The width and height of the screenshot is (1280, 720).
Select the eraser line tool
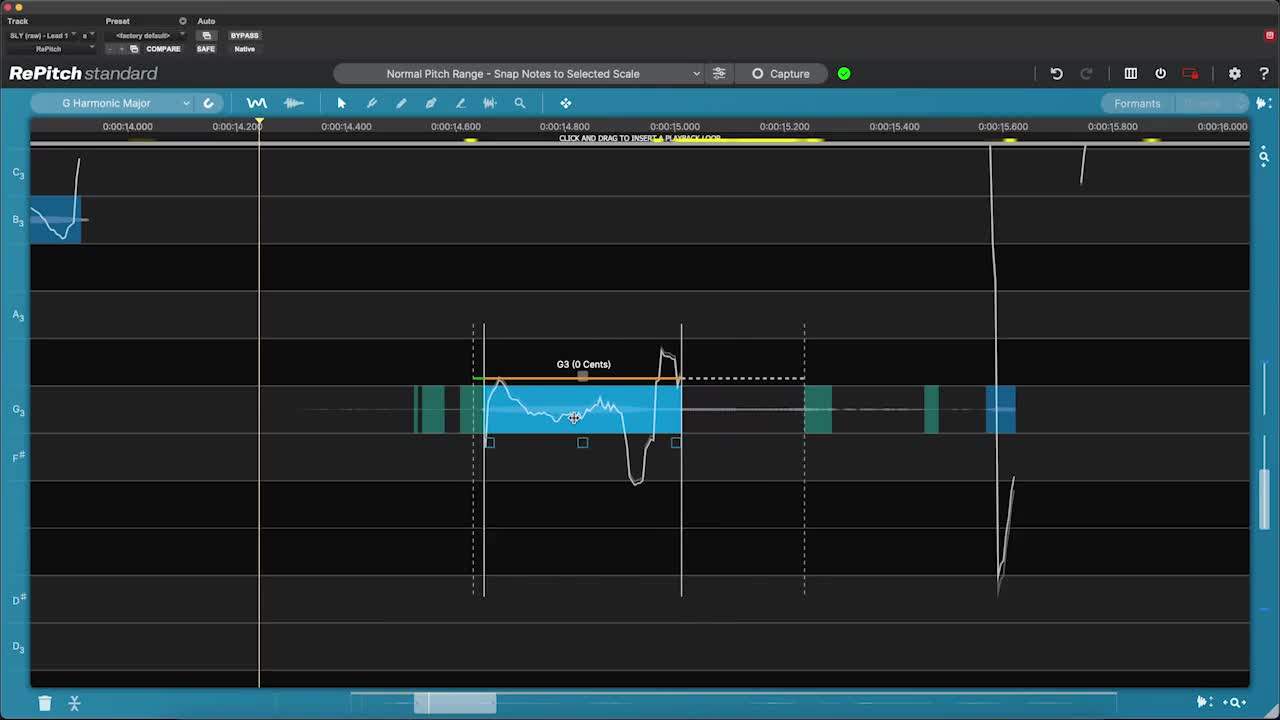[460, 103]
